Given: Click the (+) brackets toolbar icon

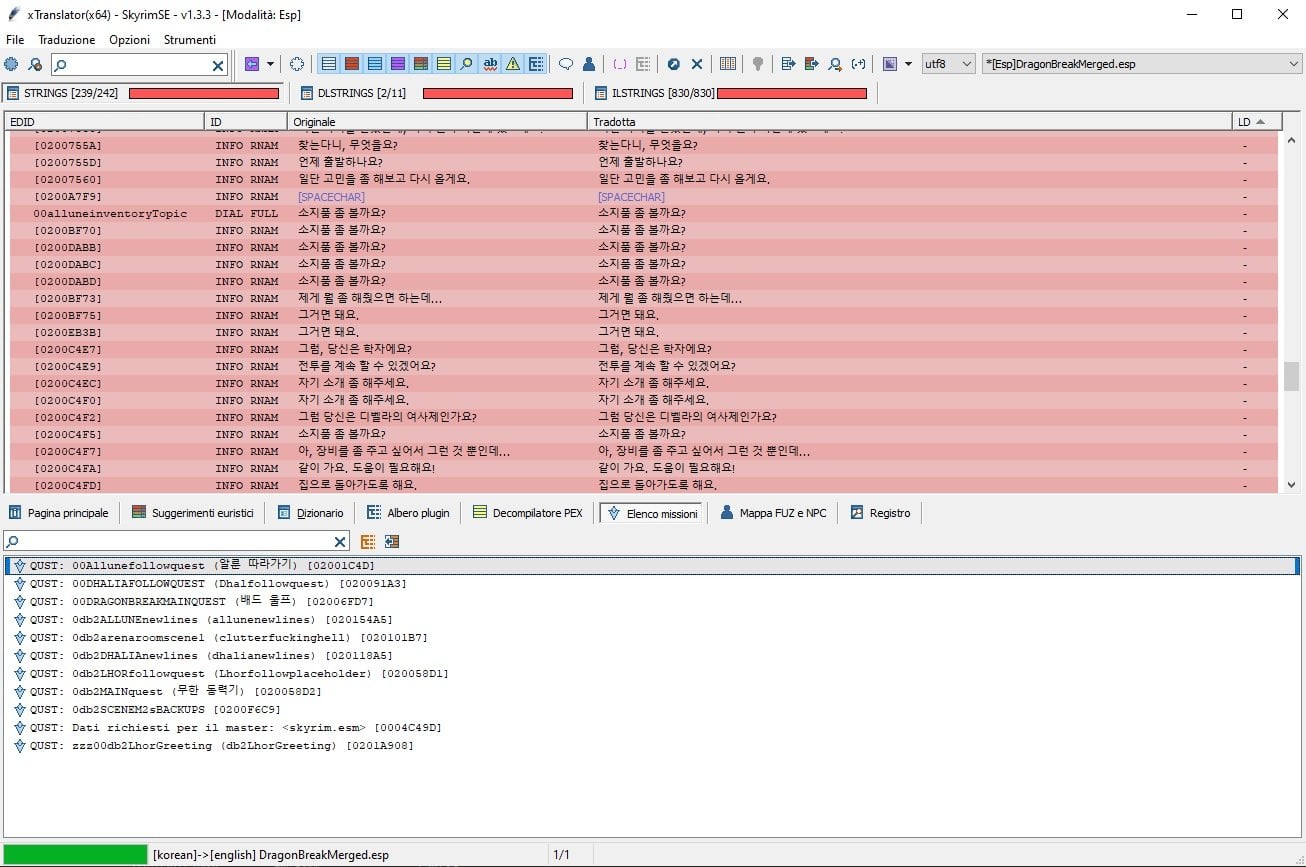Looking at the screenshot, I should (858, 64).
